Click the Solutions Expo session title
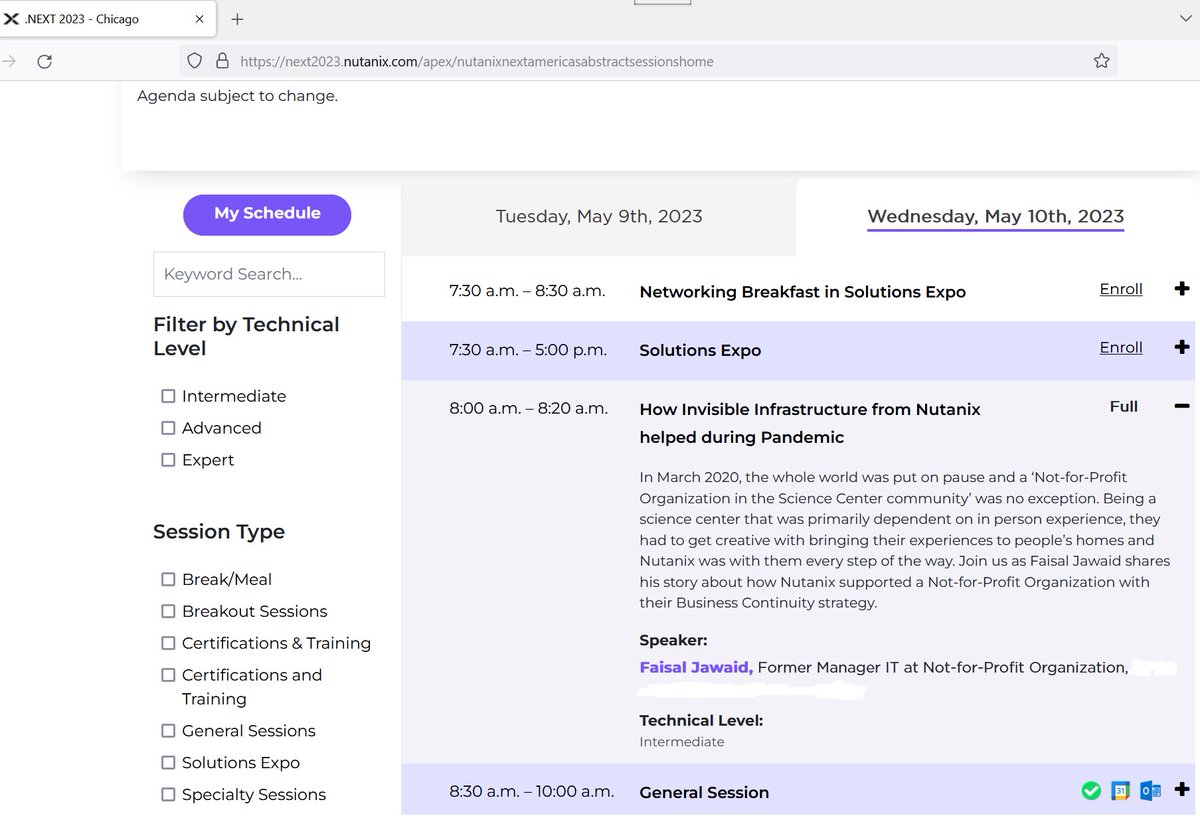Viewport: 1200px width, 816px height. [700, 350]
